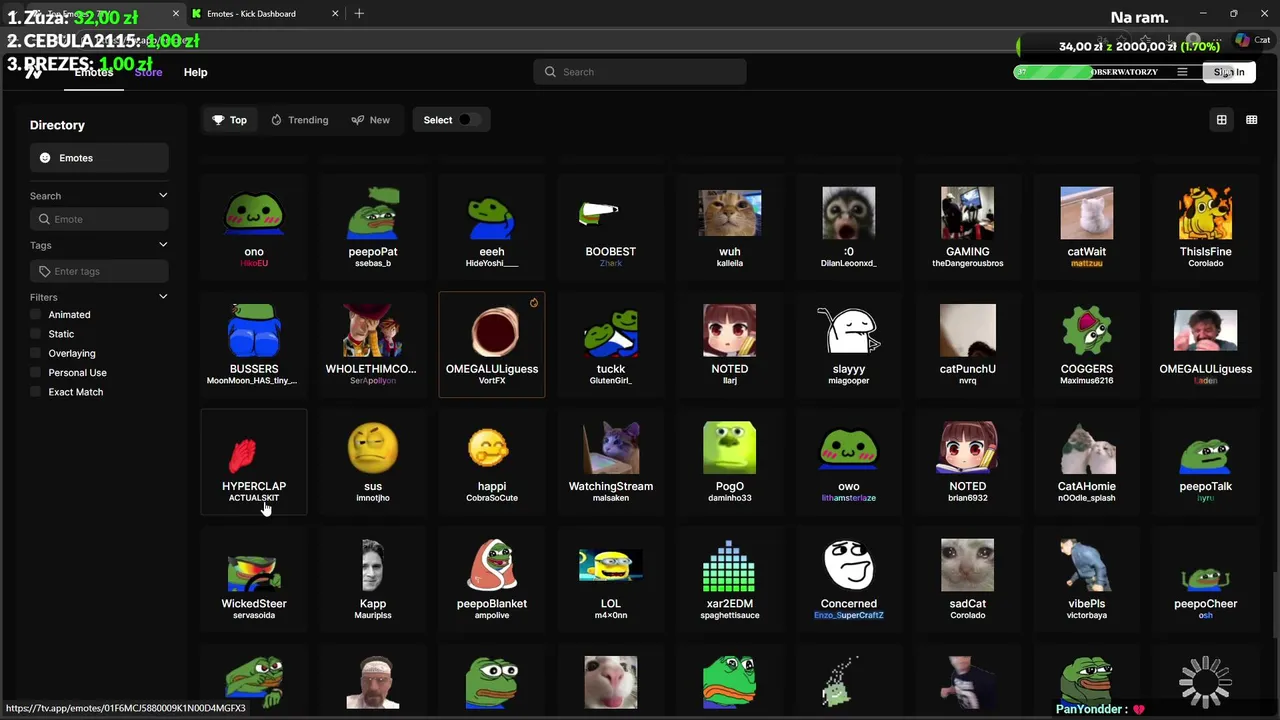The image size is (1280, 720).
Task: Show Trending emotes
Action: 300,120
